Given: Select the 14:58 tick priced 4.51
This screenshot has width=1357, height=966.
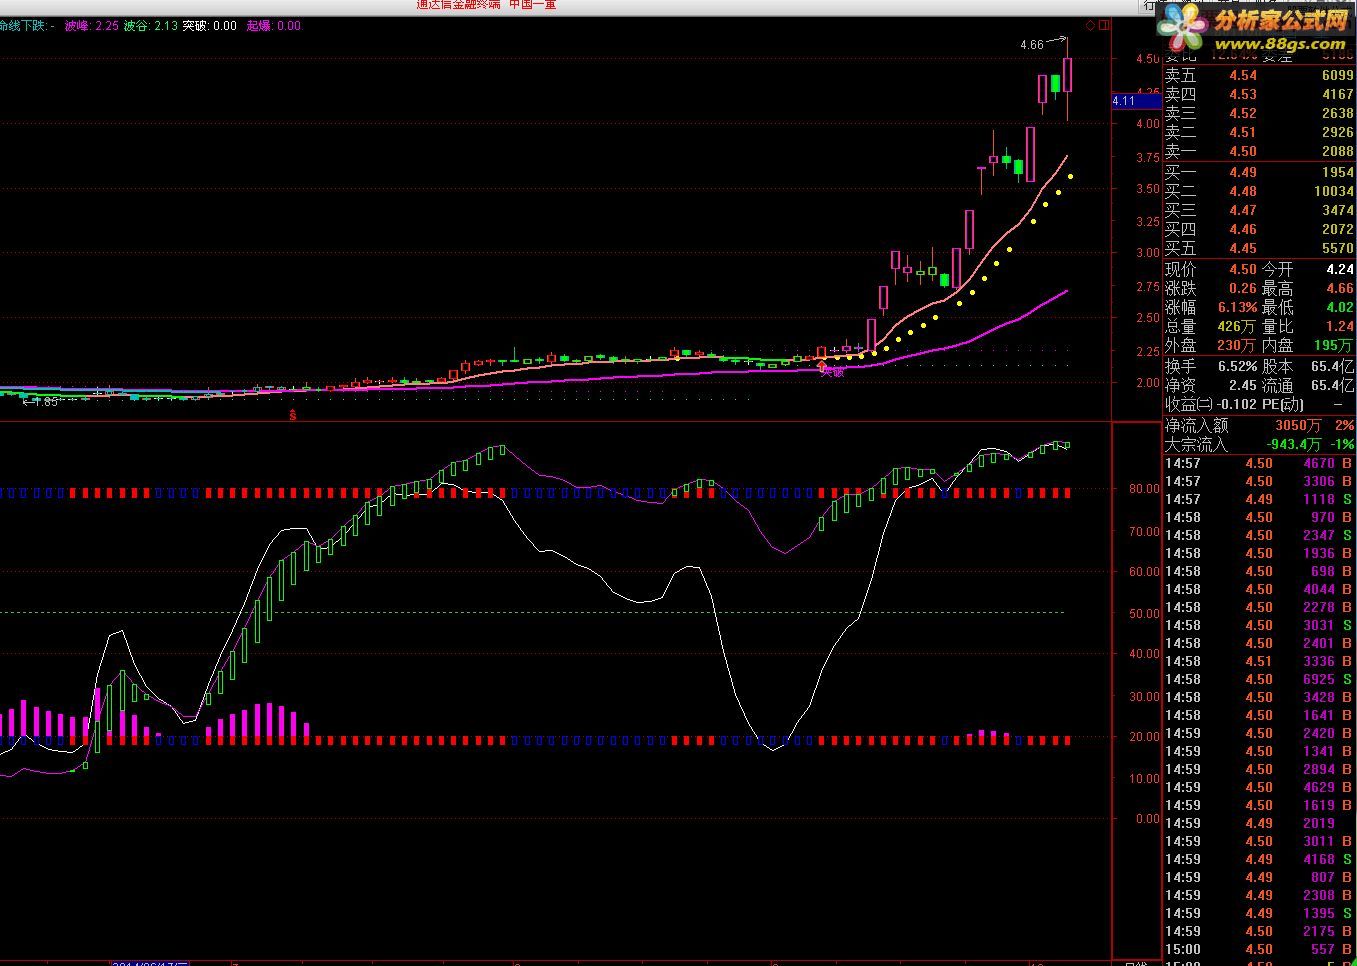Looking at the screenshot, I should pos(1259,661).
